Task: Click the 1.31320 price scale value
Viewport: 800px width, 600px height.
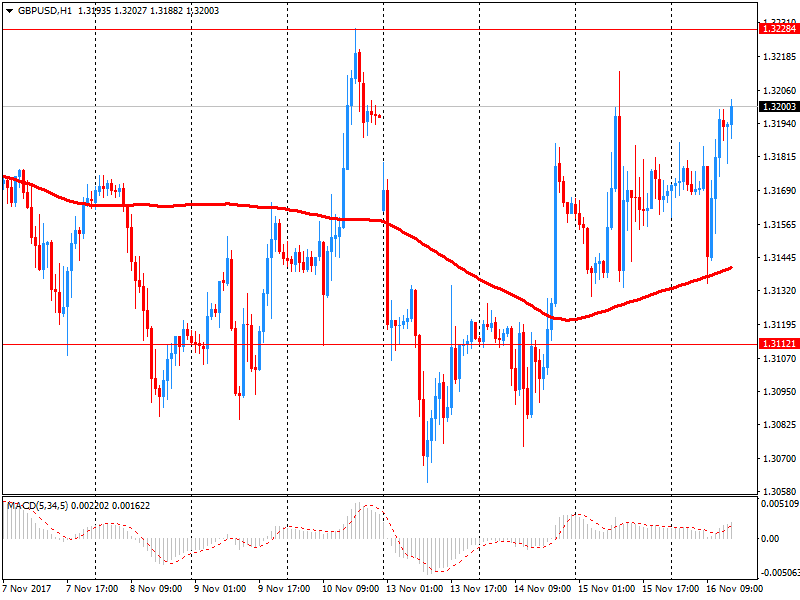Action: pyautogui.click(x=780, y=291)
